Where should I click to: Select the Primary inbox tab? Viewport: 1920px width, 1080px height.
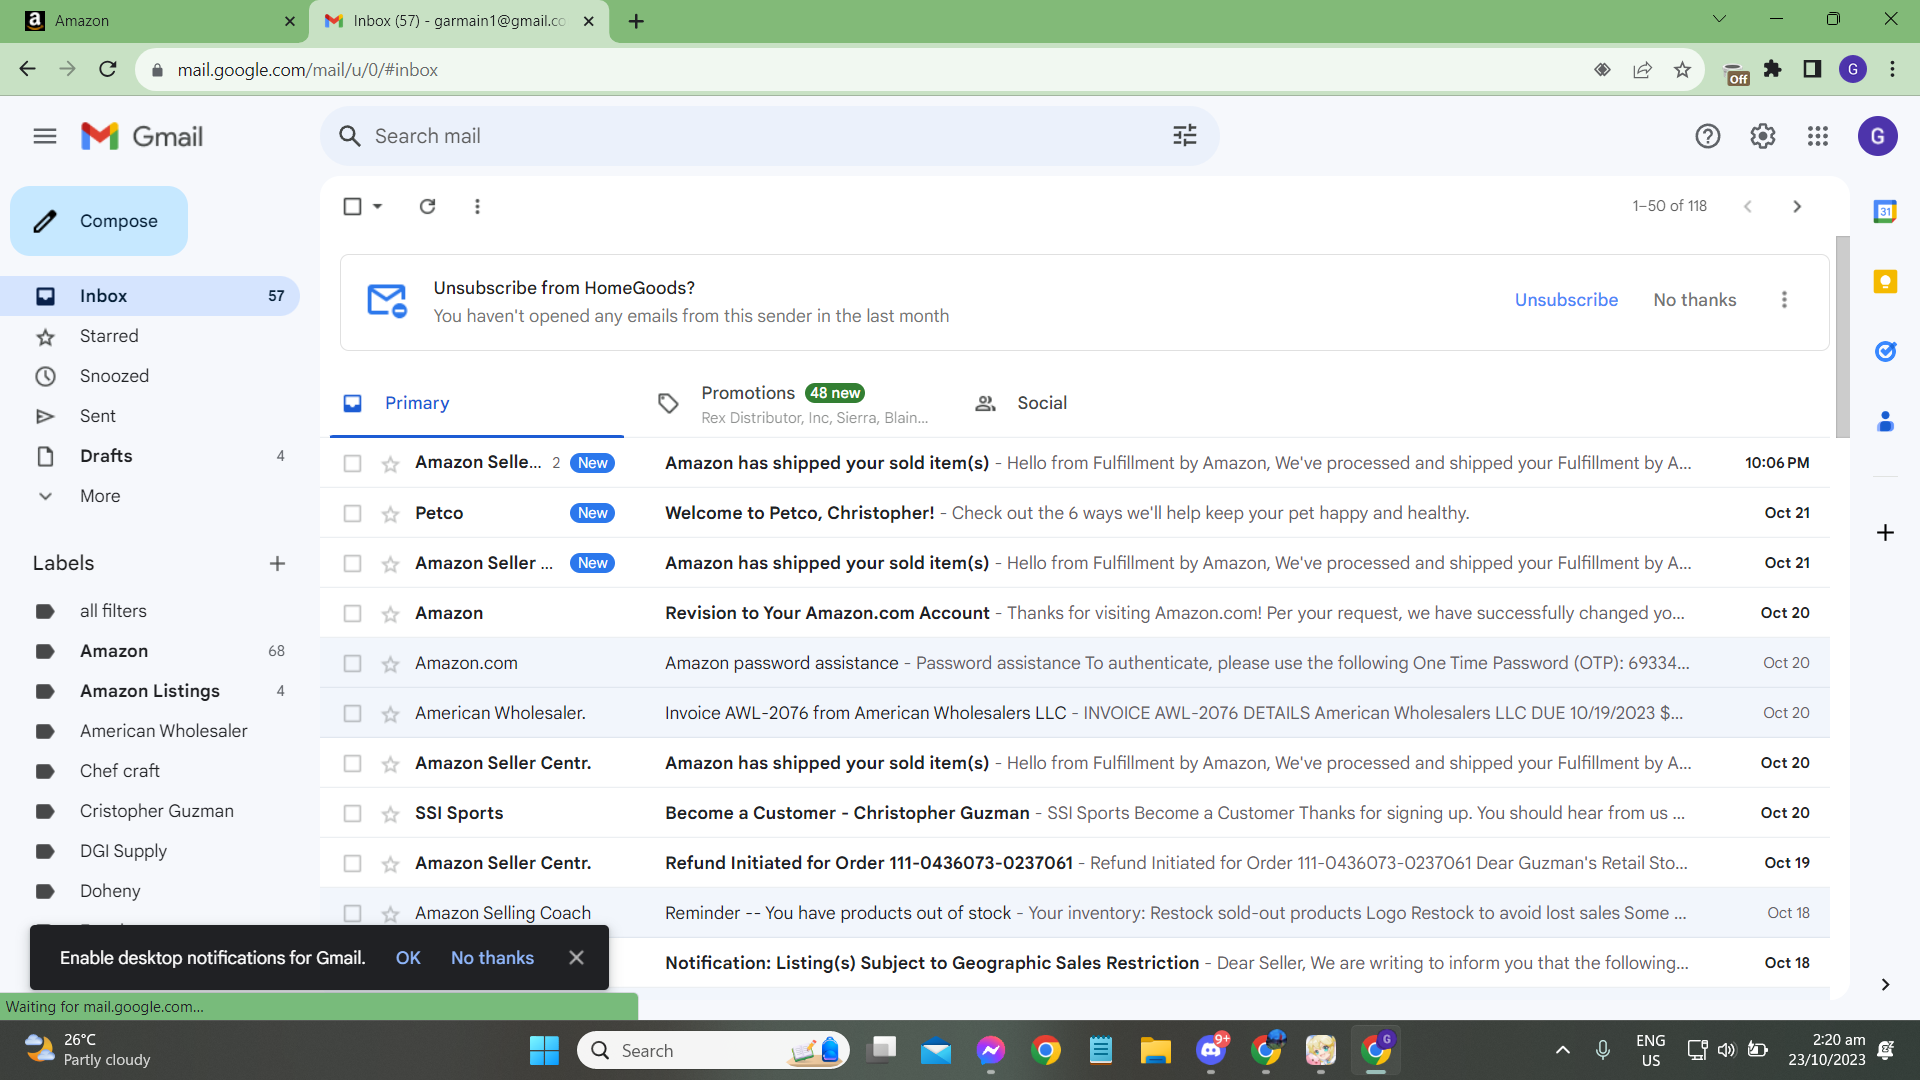(477, 403)
